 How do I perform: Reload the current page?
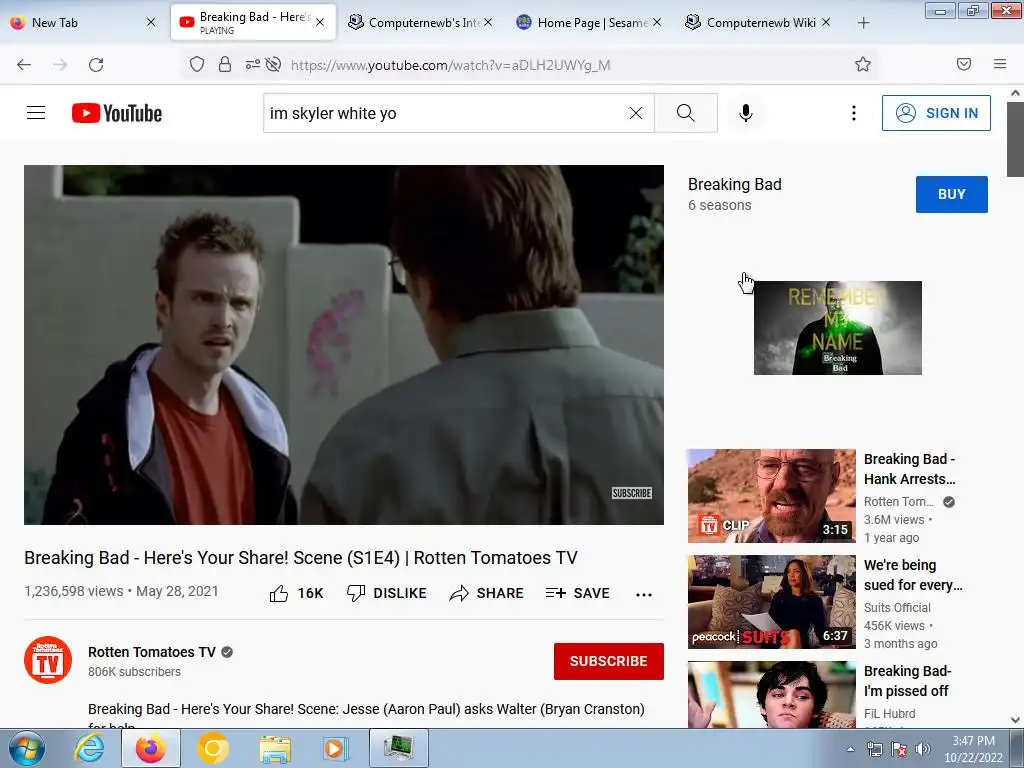96,65
